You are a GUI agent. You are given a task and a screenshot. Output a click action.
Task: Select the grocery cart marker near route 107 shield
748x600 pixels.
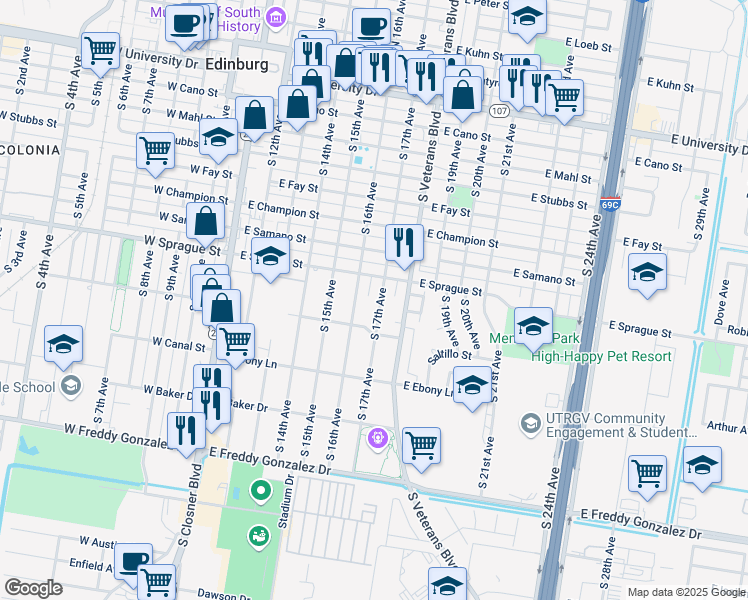point(564,99)
